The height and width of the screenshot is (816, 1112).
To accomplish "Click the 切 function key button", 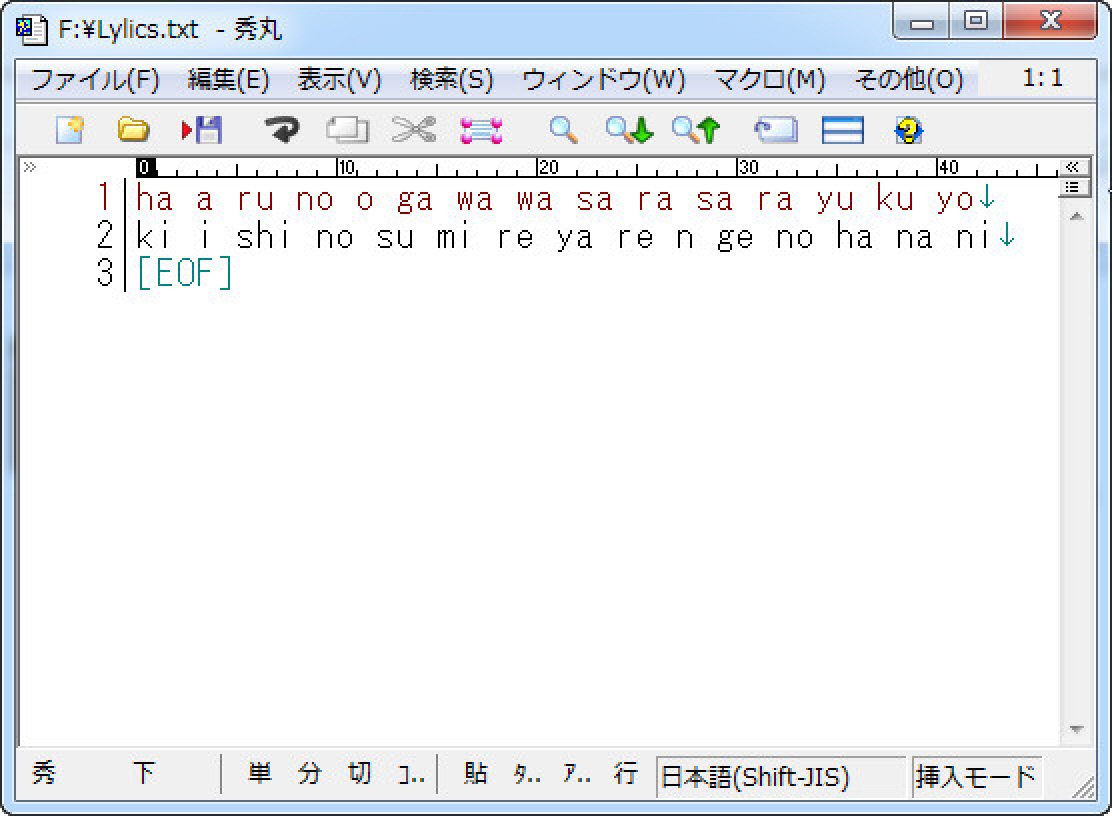I will (360, 773).
